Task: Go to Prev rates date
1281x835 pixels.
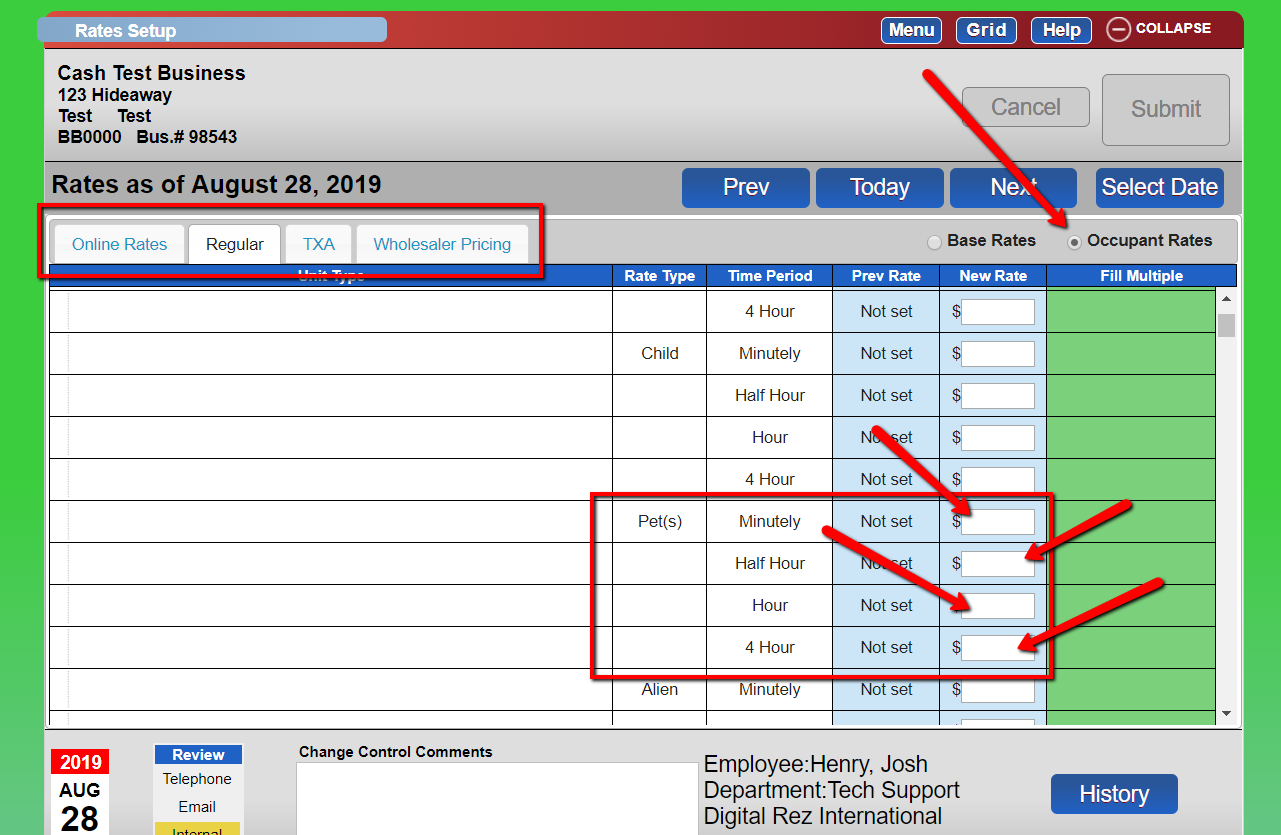Action: (x=746, y=187)
